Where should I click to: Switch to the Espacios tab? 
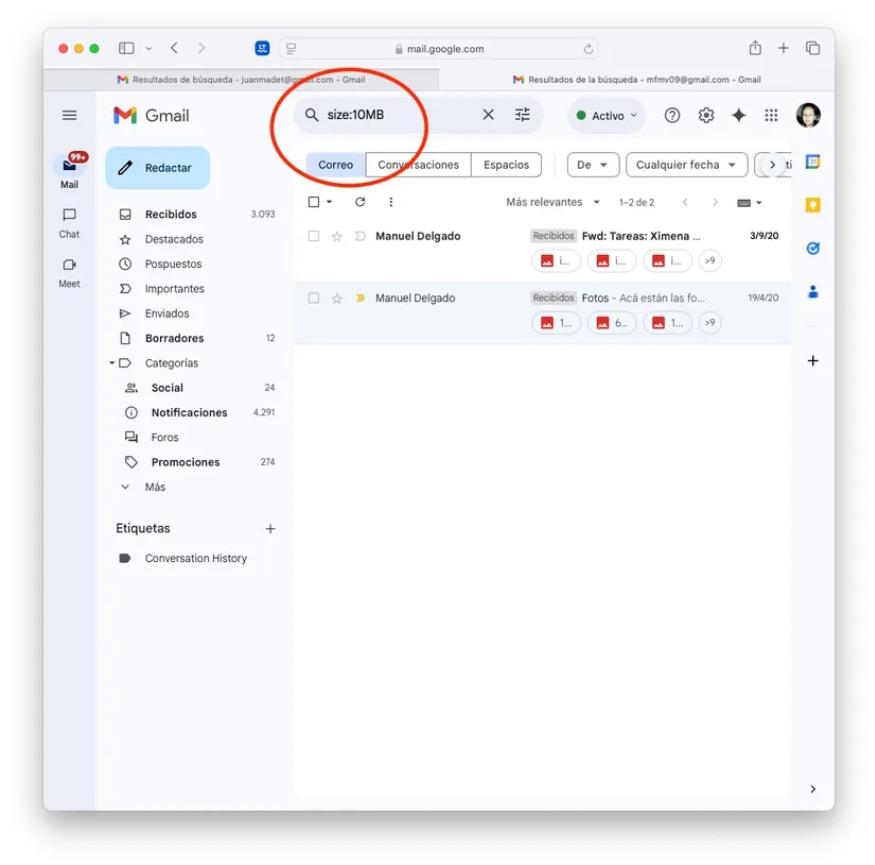pyautogui.click(x=506, y=164)
